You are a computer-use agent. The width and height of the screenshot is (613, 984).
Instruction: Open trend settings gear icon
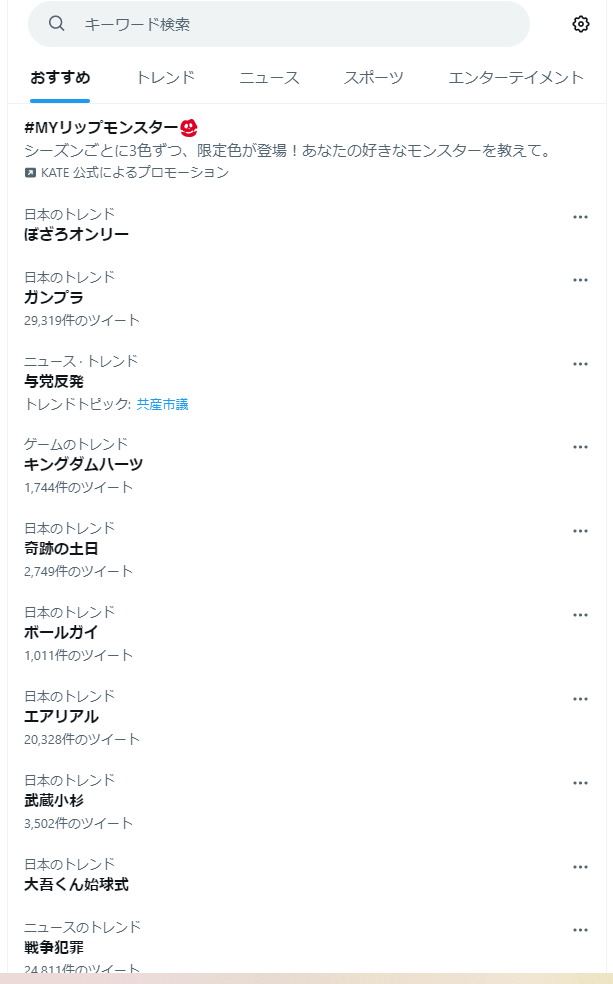pos(581,24)
